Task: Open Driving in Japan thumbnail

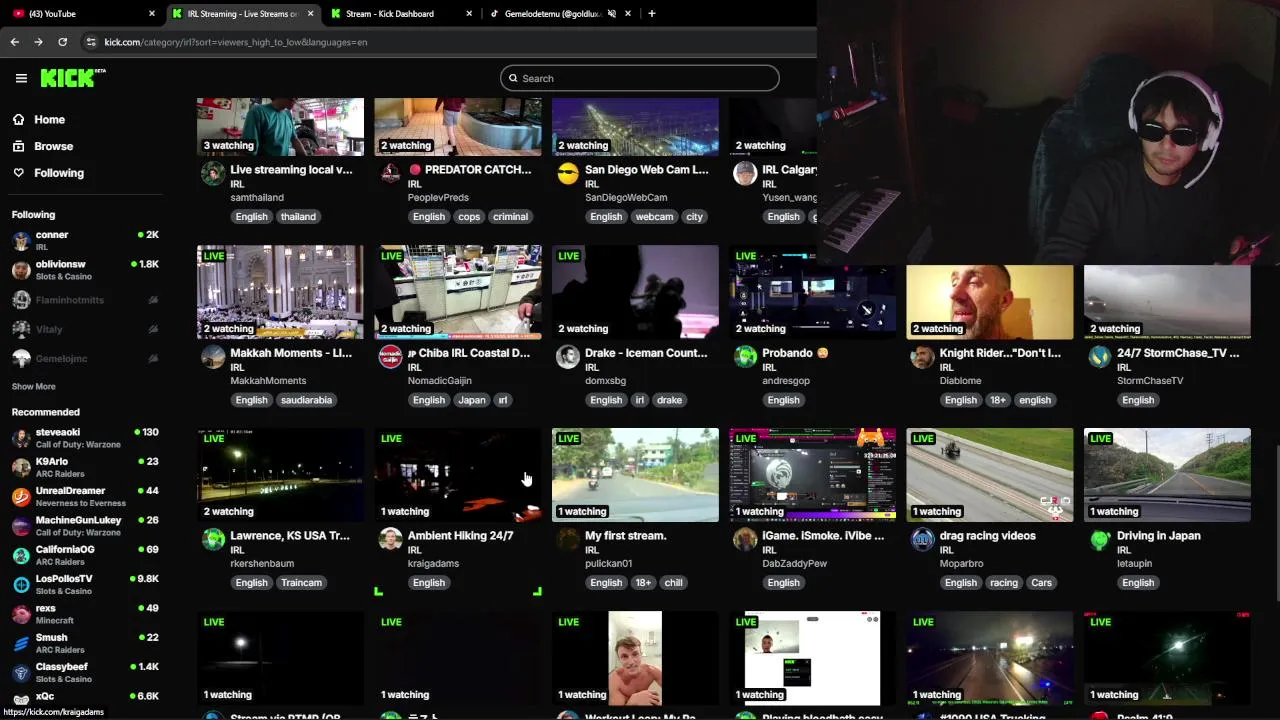Action: coord(1167,475)
